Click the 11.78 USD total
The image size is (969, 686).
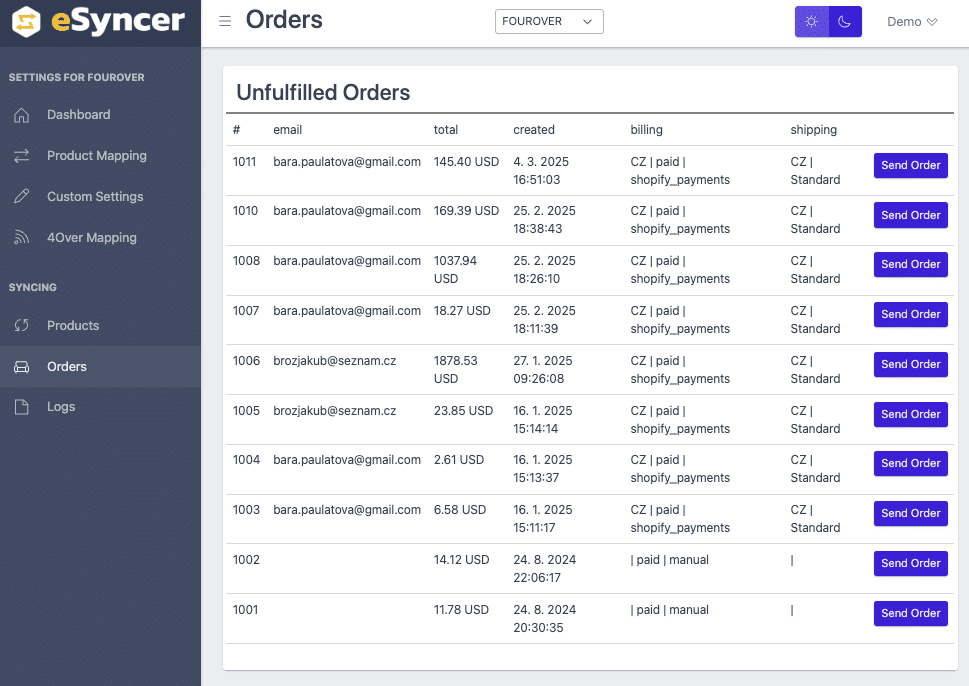461,610
